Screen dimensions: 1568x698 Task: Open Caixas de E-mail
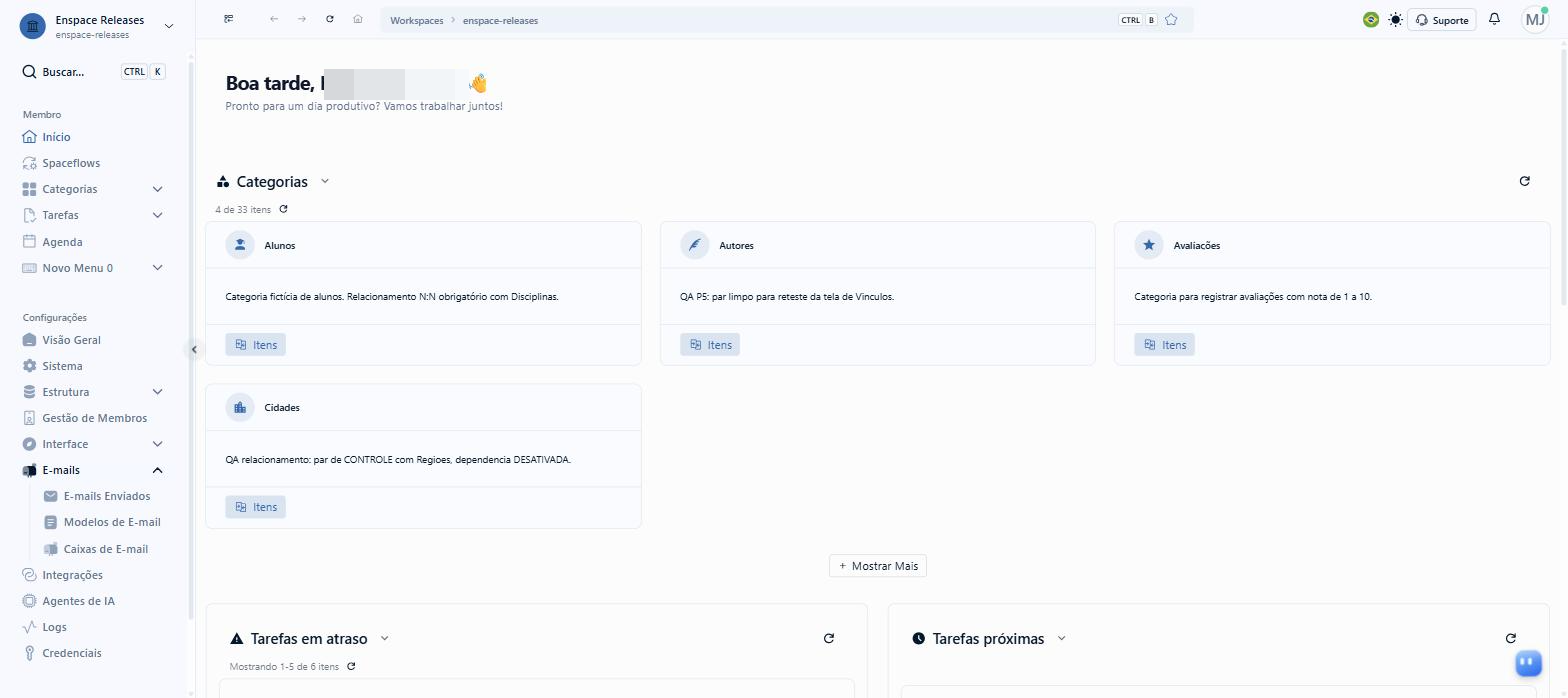coord(105,549)
